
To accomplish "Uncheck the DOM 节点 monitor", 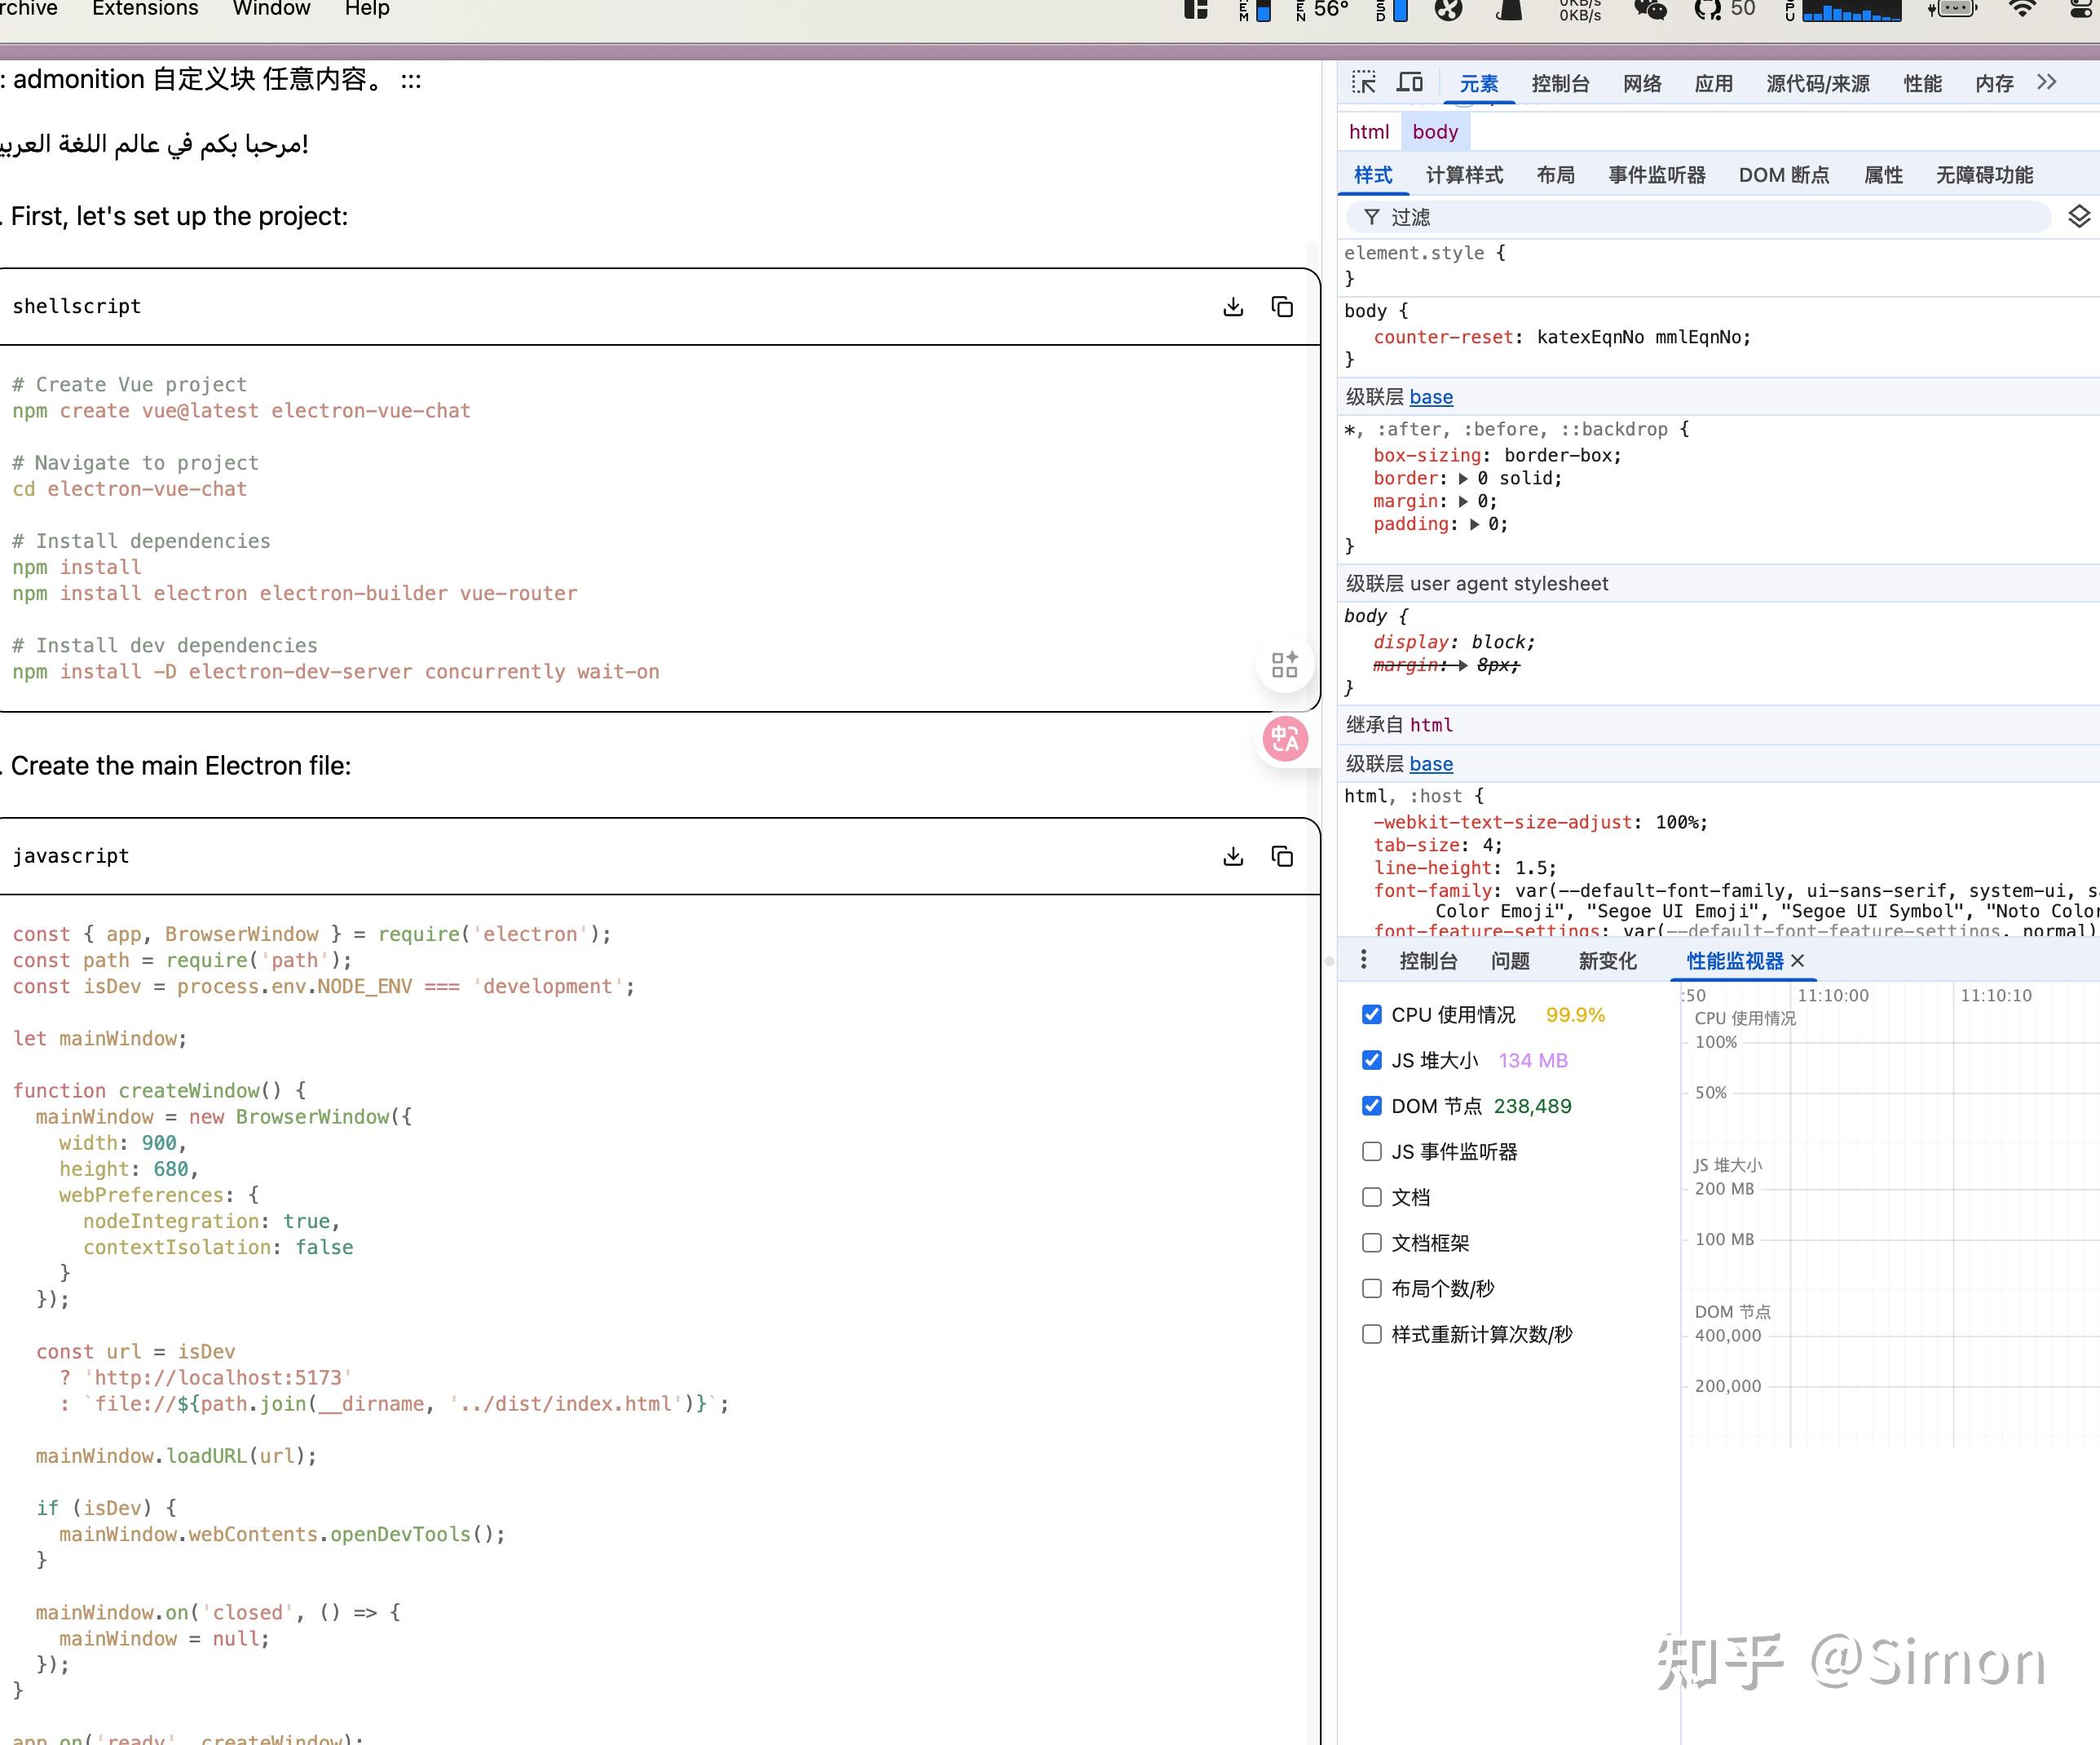I will coord(1371,1106).
